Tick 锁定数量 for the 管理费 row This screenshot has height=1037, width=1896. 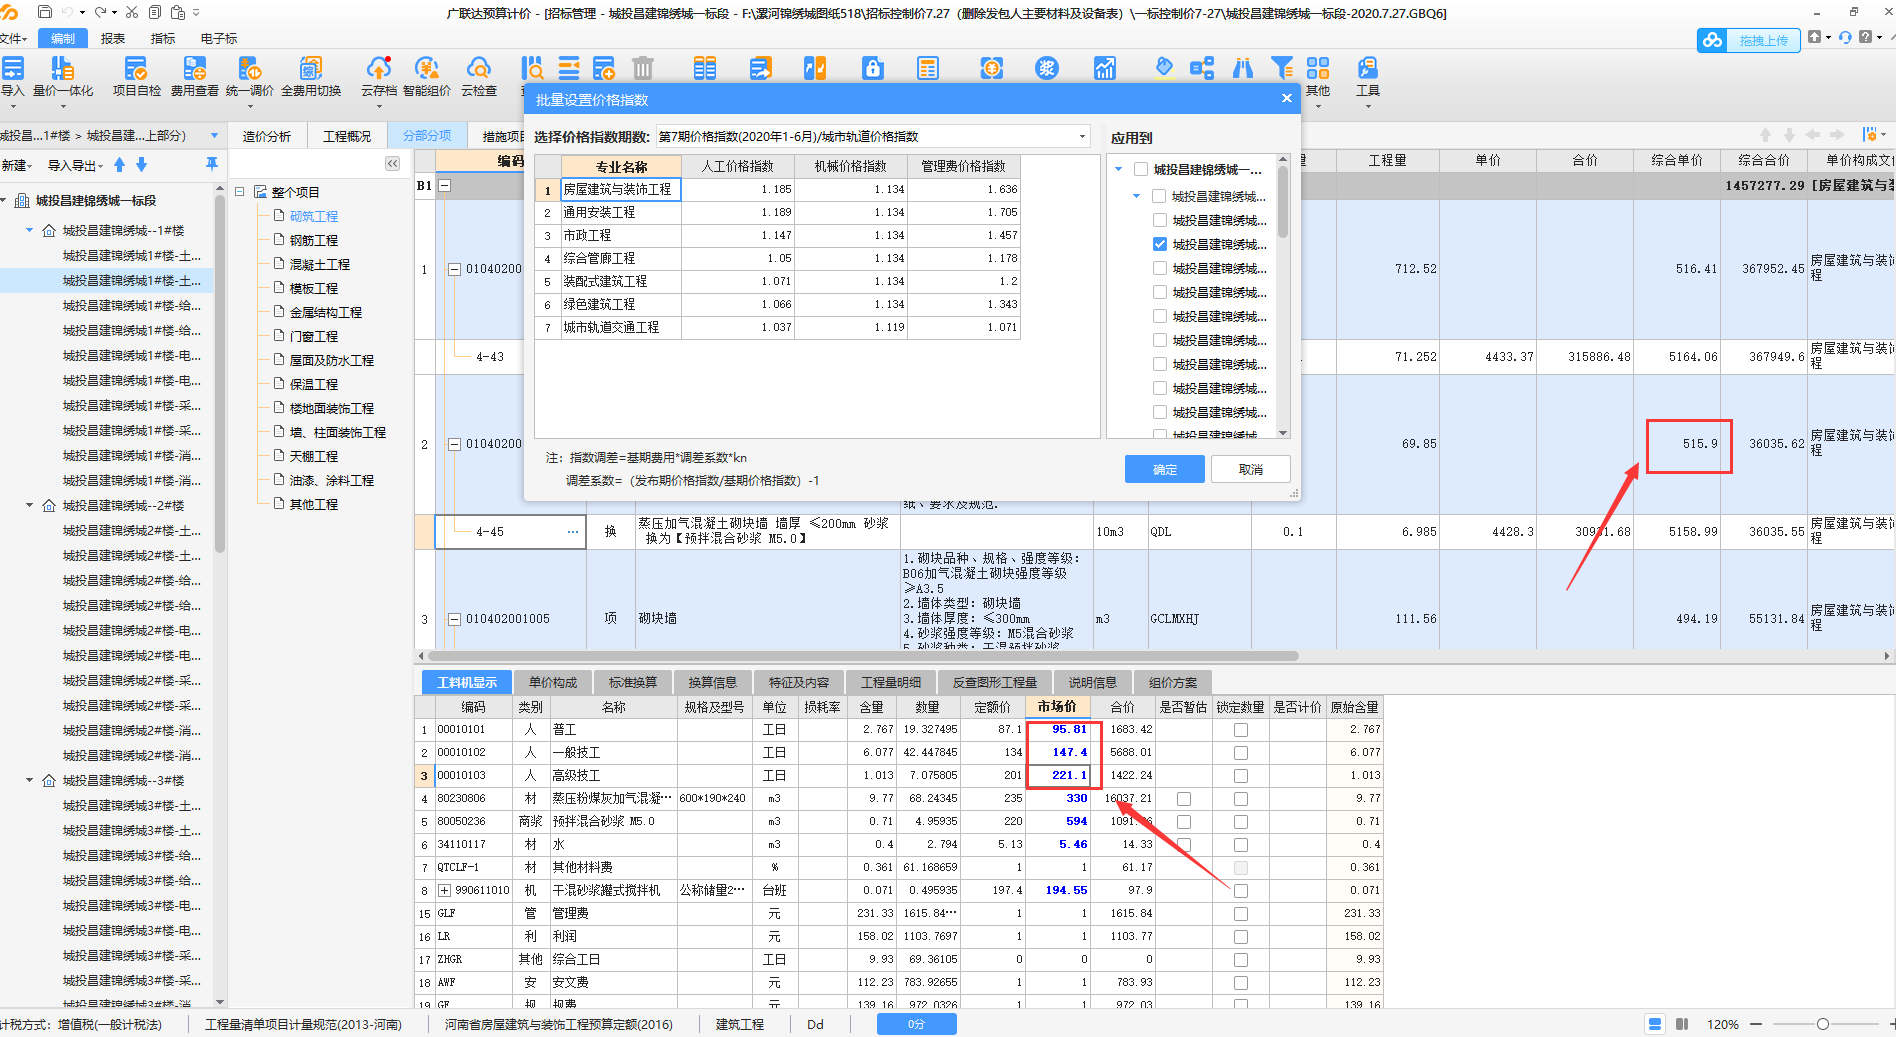(1241, 914)
